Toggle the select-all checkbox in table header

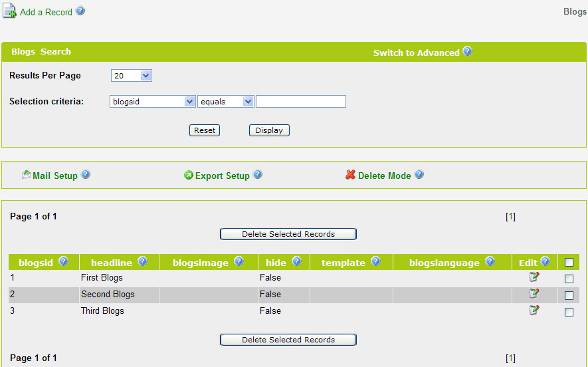coord(569,262)
